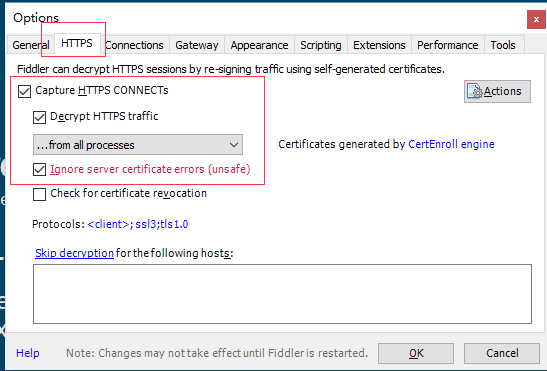547x371 pixels.
Task: Select the Scripting tab
Action: pos(321,45)
